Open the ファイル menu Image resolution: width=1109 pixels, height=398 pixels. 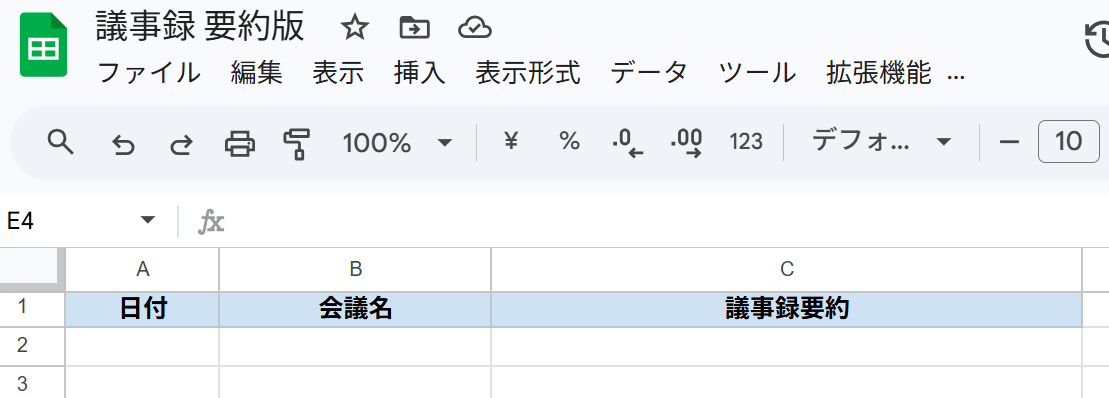pos(149,72)
